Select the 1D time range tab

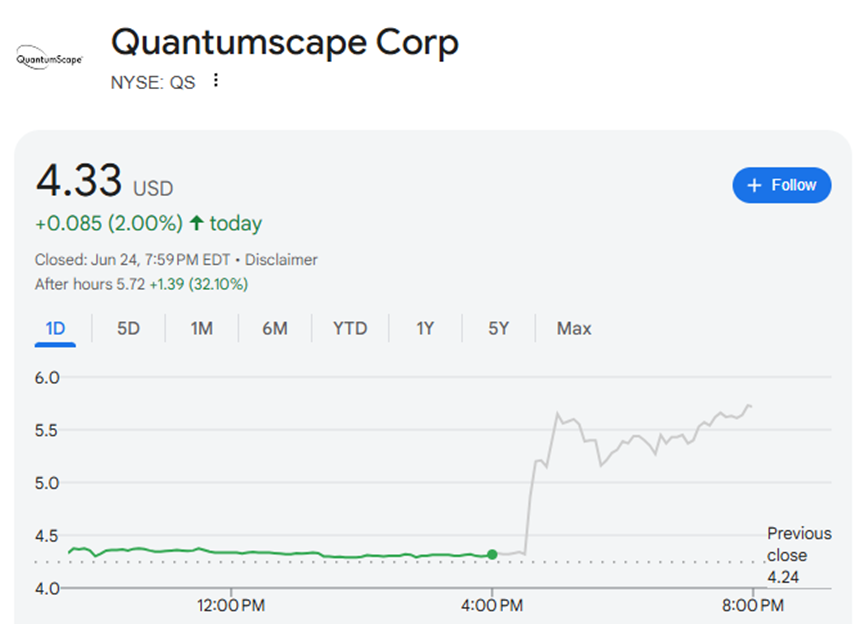[55, 328]
